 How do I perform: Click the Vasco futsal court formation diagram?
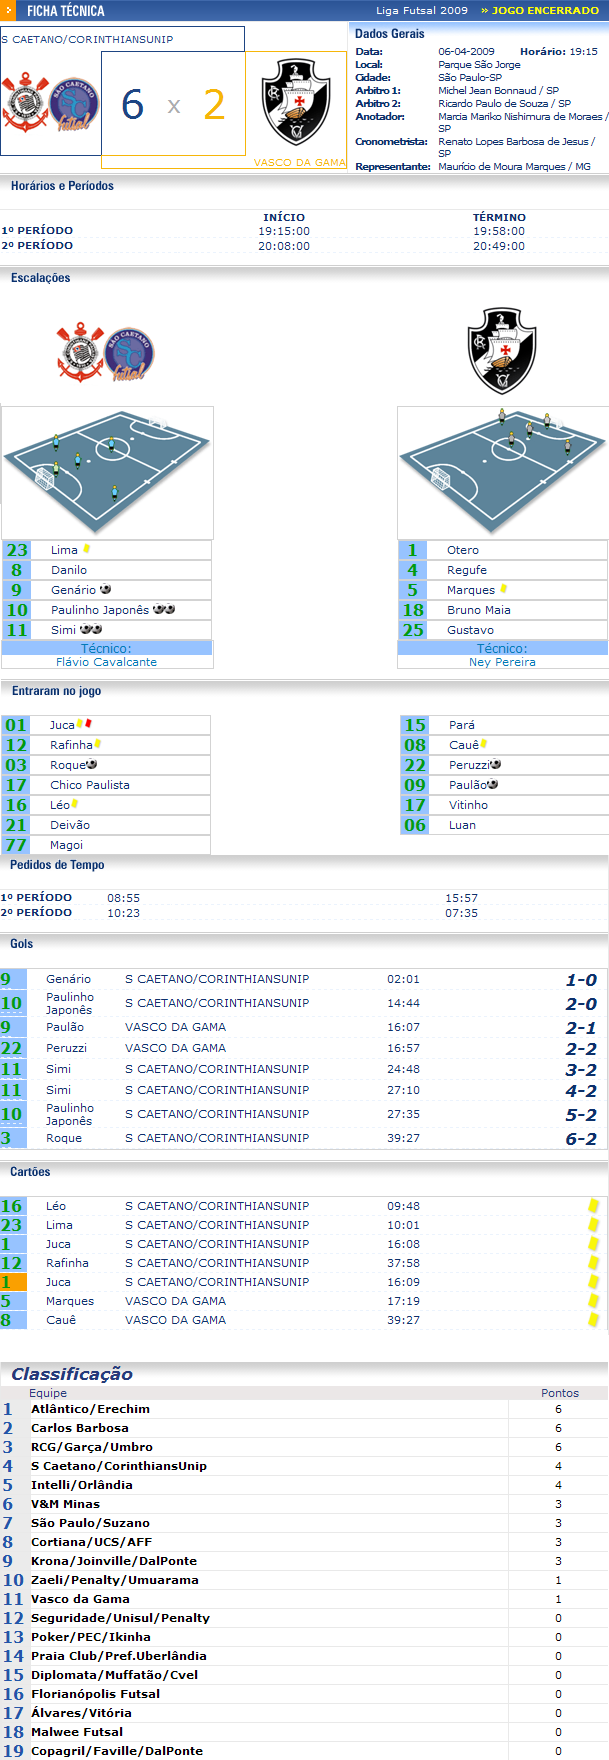502,472
